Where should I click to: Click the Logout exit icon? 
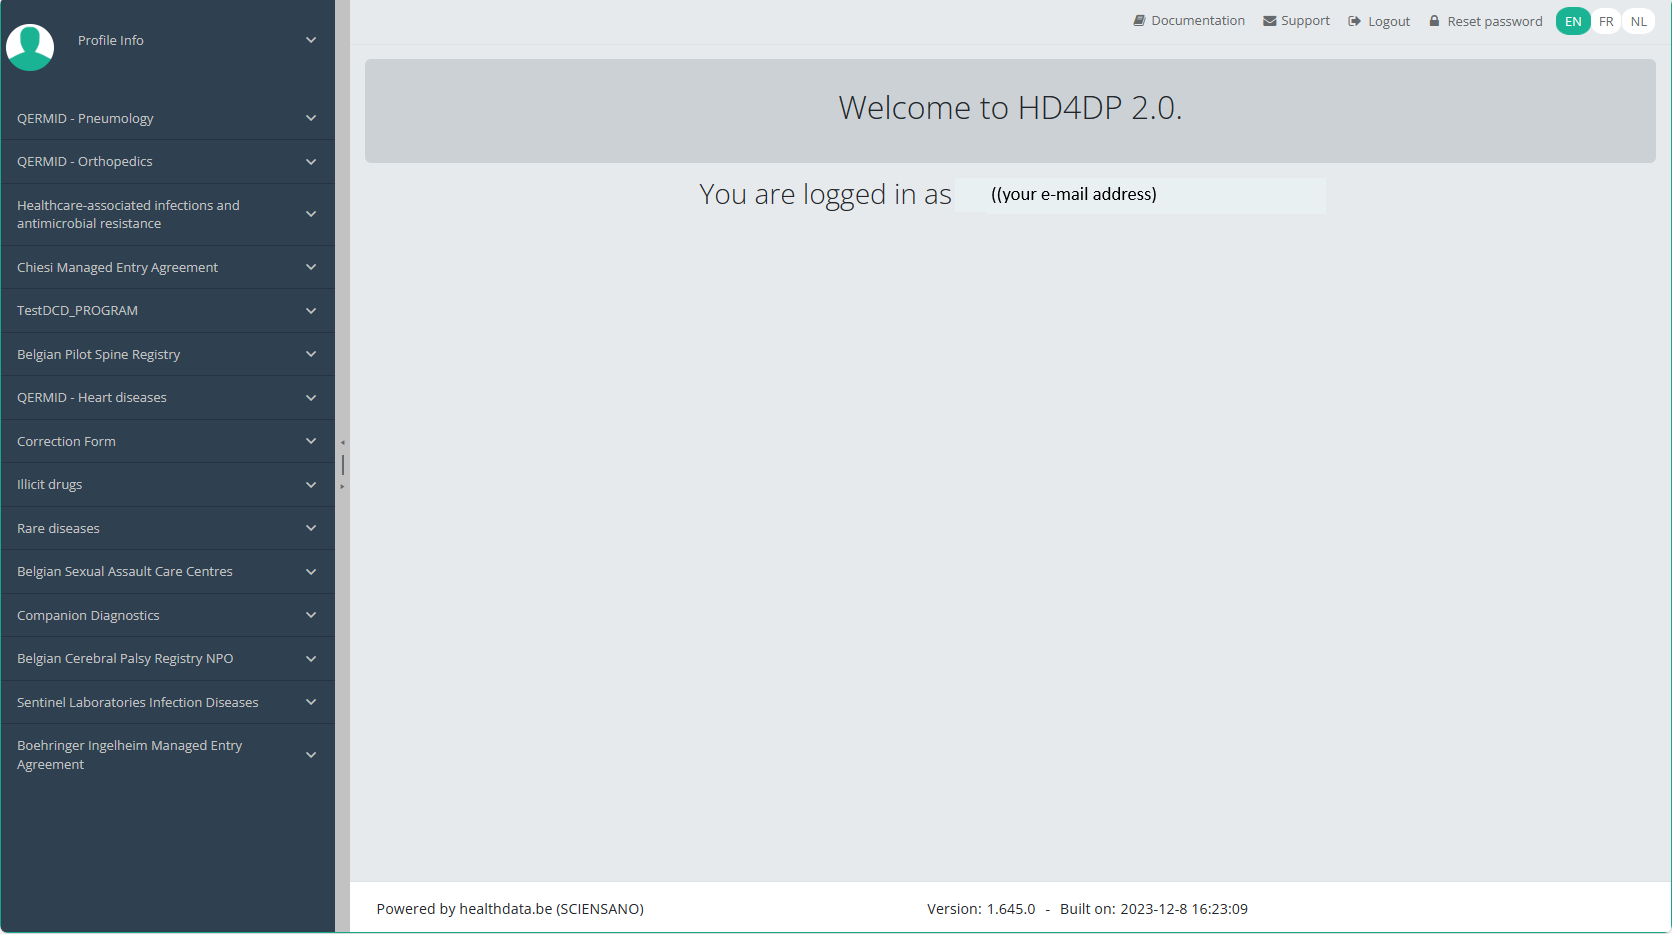tap(1354, 21)
